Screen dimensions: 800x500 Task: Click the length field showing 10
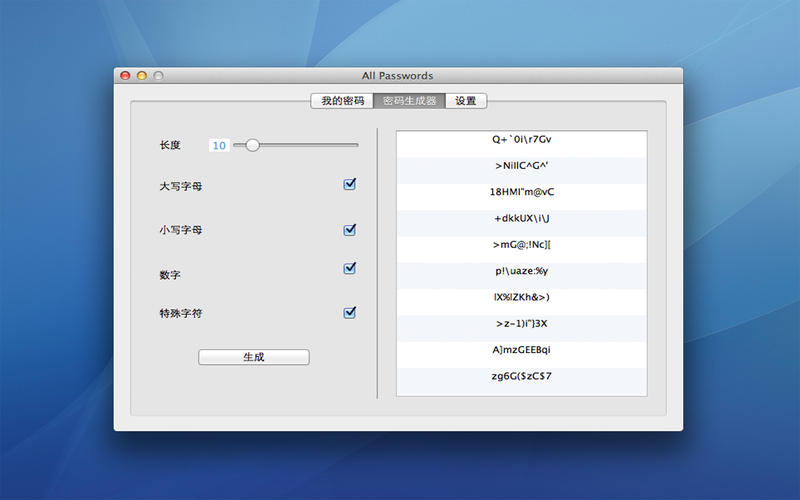219,145
